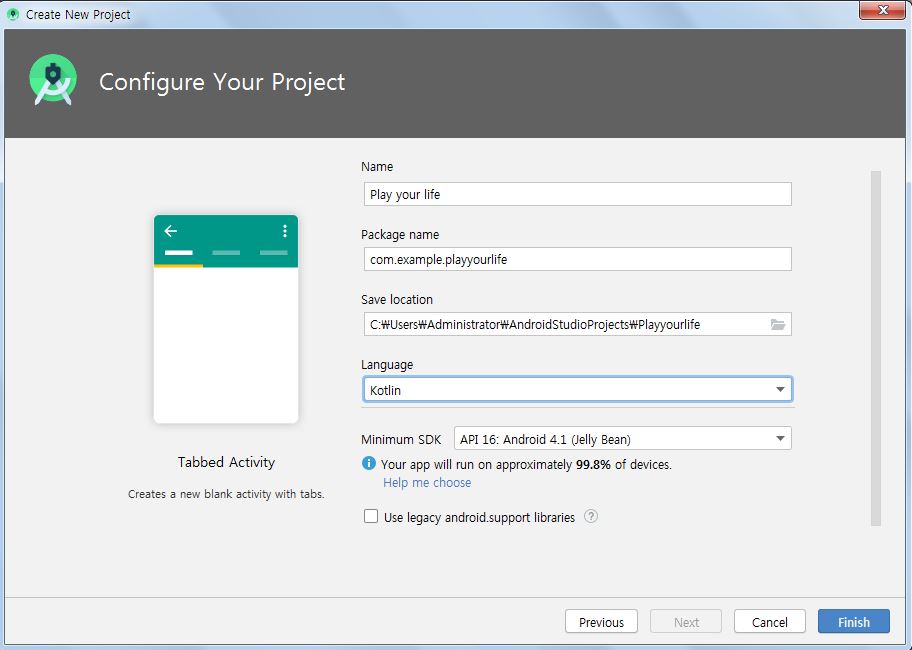The image size is (912, 650).
Task: Click the Save location label
Action: tap(397, 299)
